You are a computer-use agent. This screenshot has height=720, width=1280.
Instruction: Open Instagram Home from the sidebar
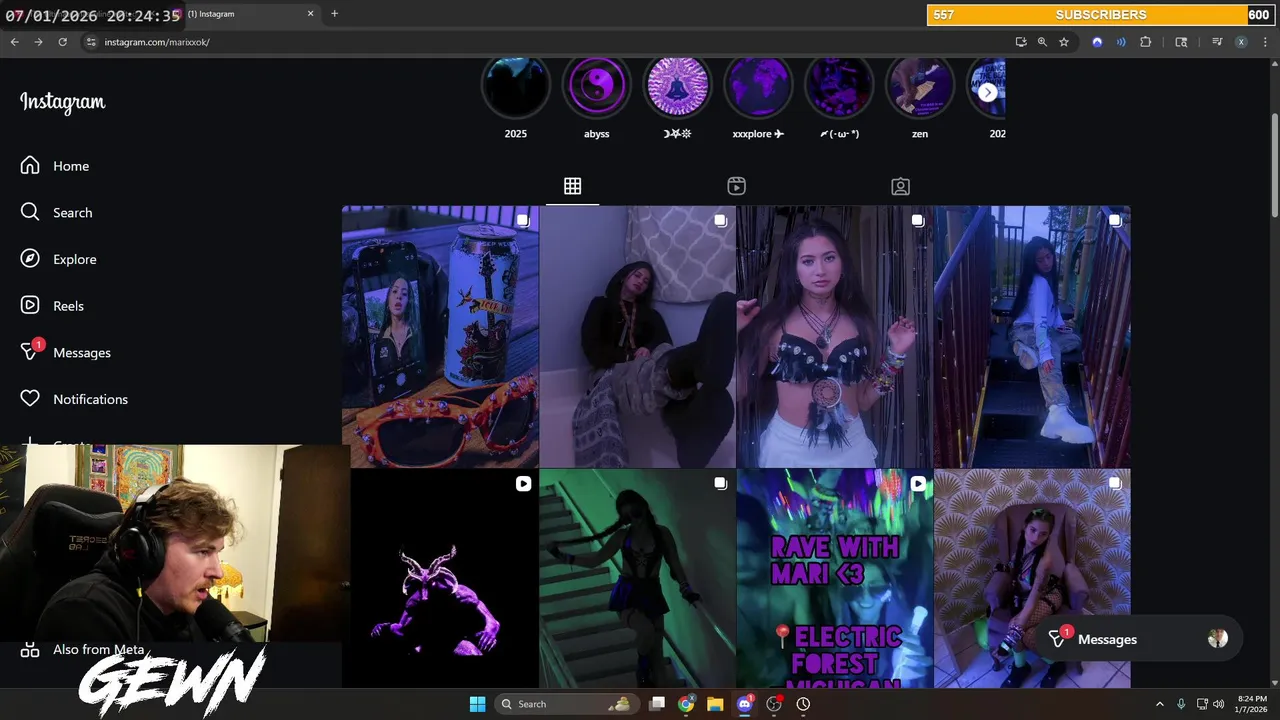55,166
